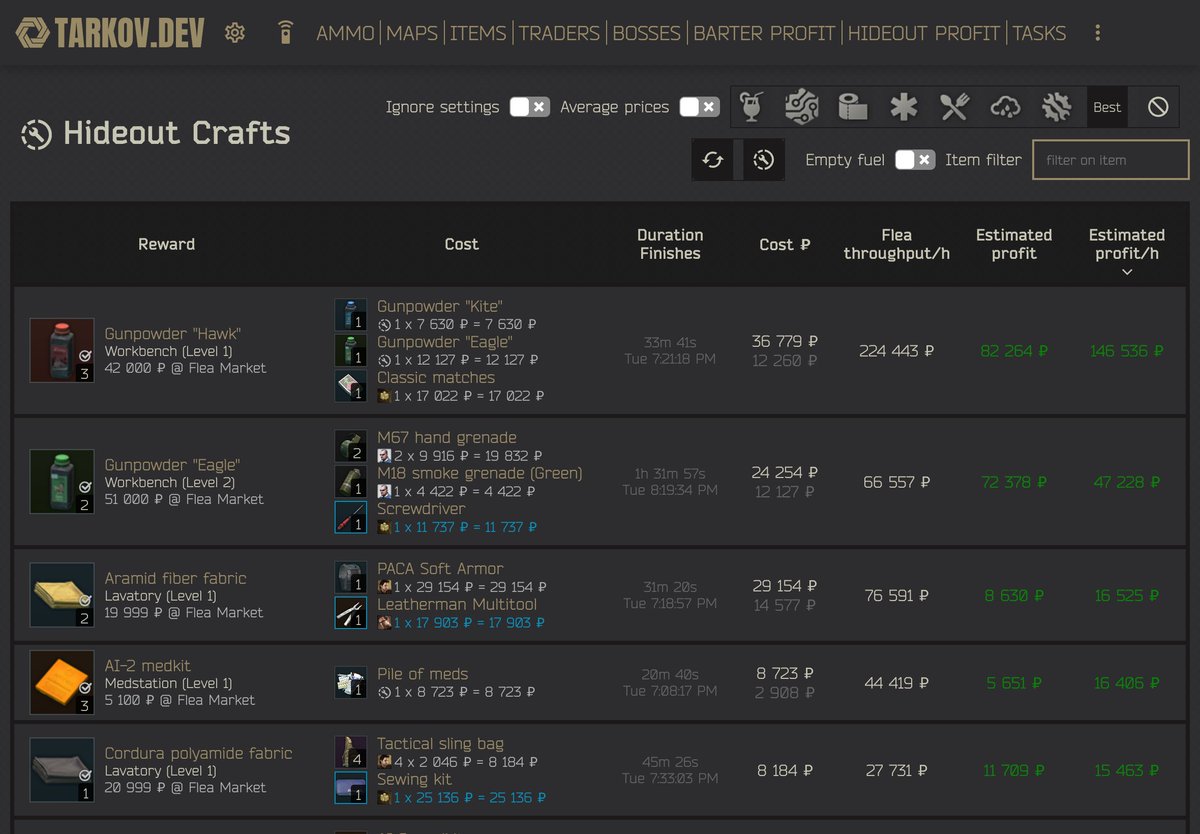Click the AI-2 medkit reward image
The image size is (1200, 834).
click(62, 683)
